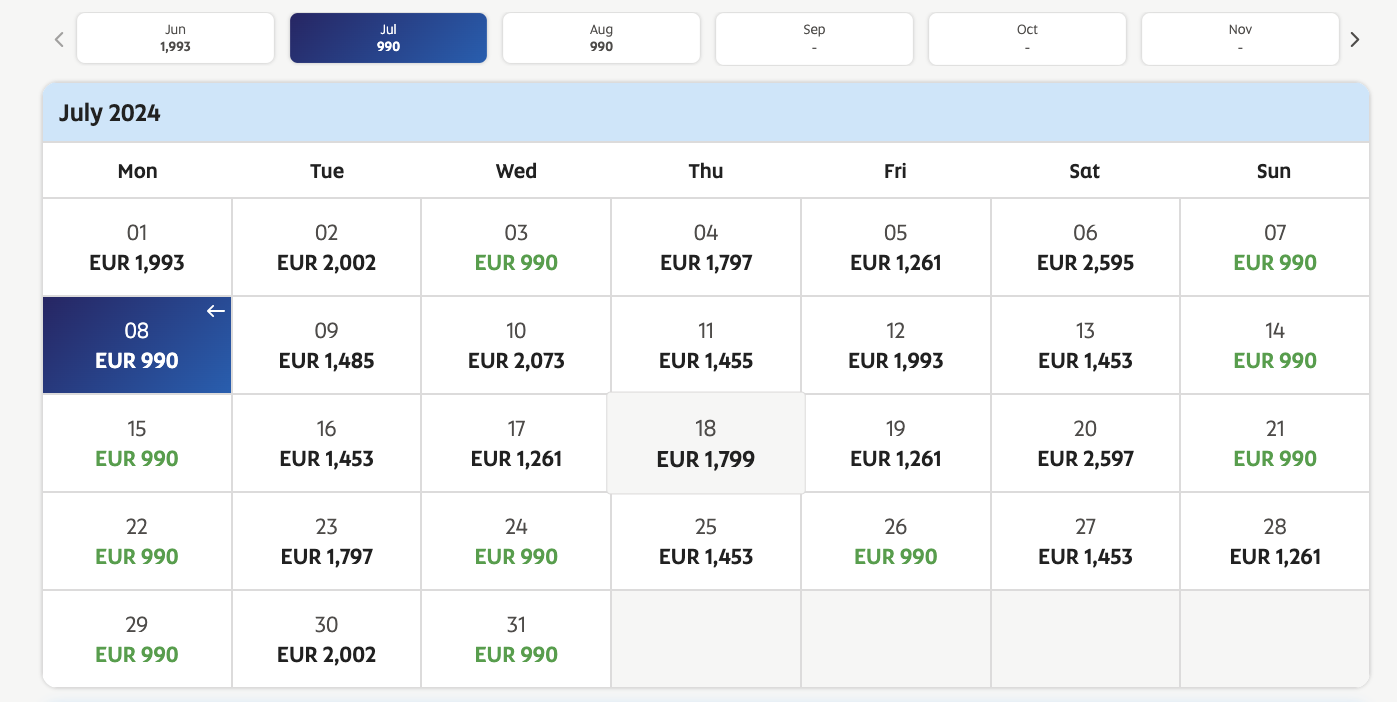Image resolution: width=1397 pixels, height=702 pixels.
Task: Select July 03 fare EUR 990
Action: pos(516,248)
